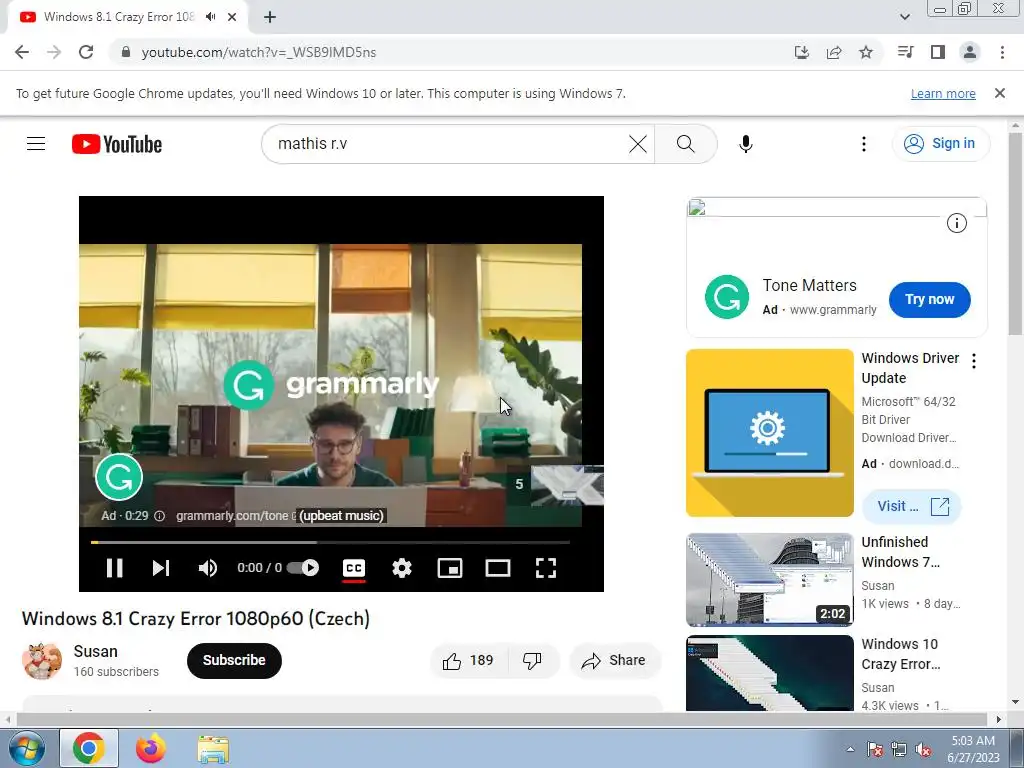Screen dimensions: 1024x768
Task: Open Chrome profile avatar
Action: pos(970,52)
